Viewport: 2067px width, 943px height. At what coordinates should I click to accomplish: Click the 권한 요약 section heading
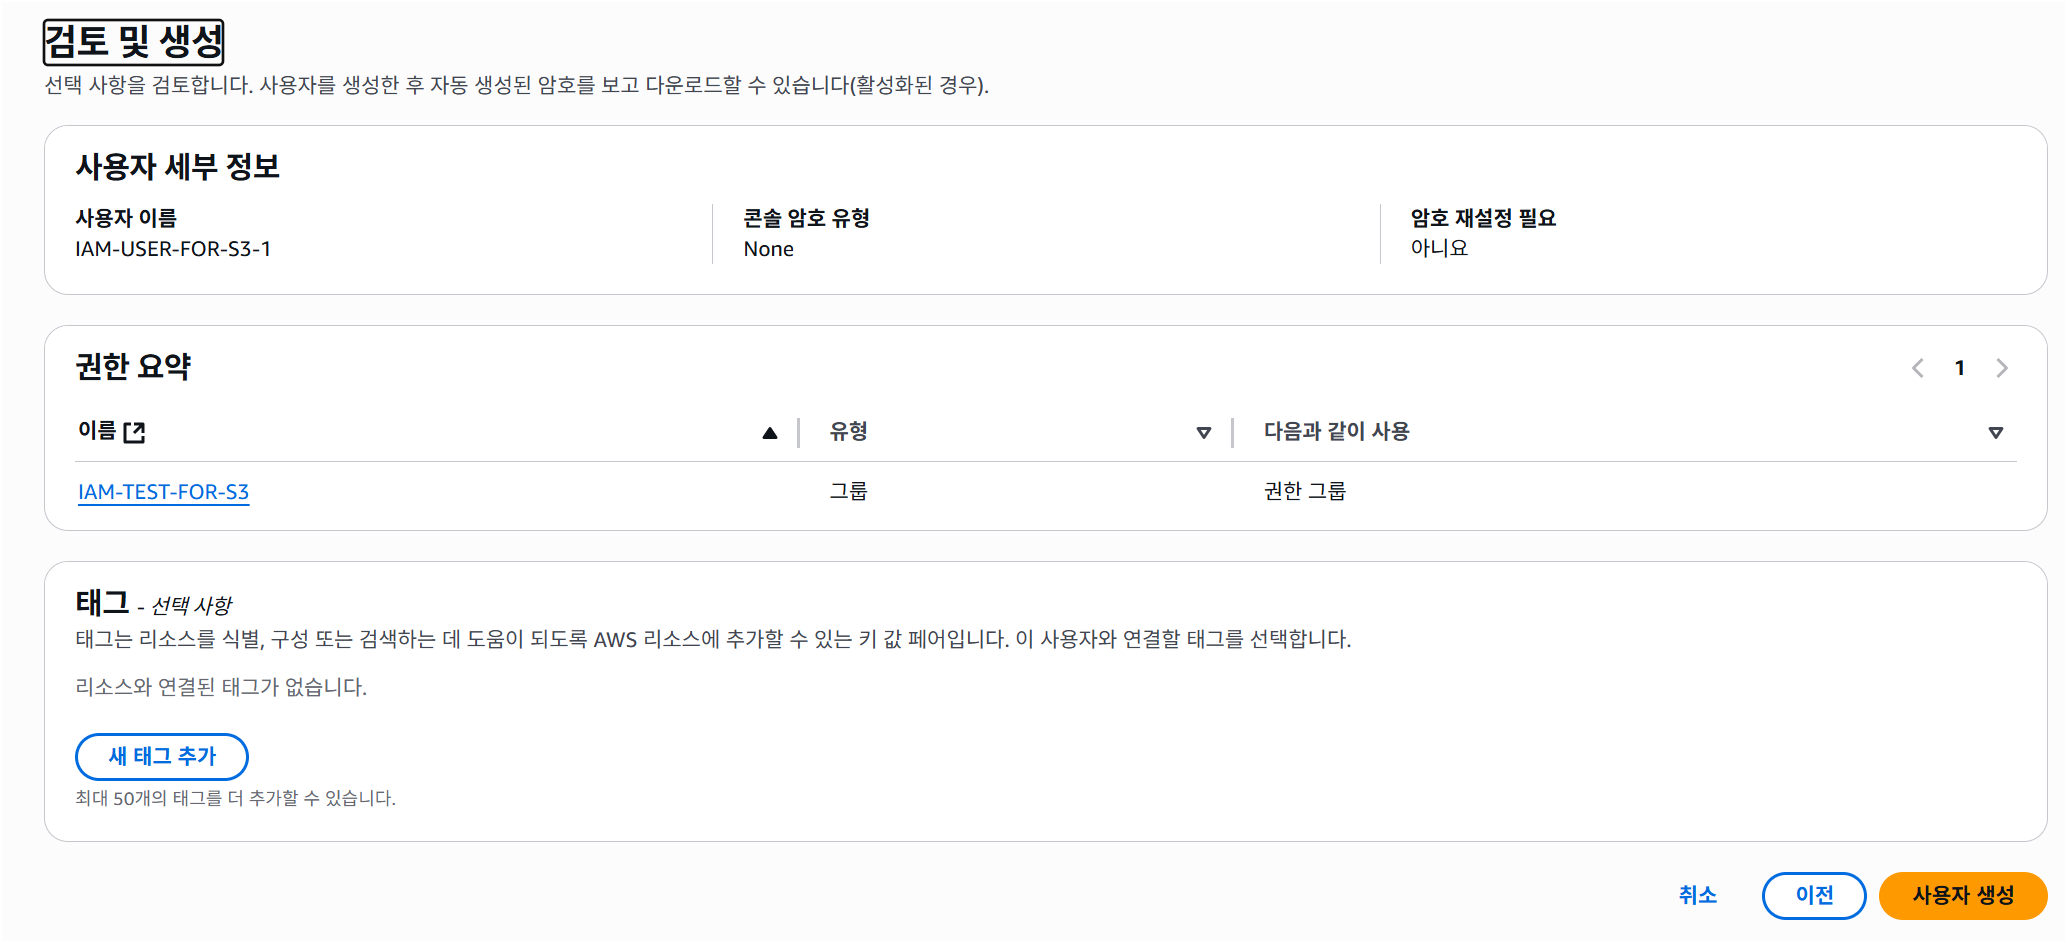[x=133, y=367]
